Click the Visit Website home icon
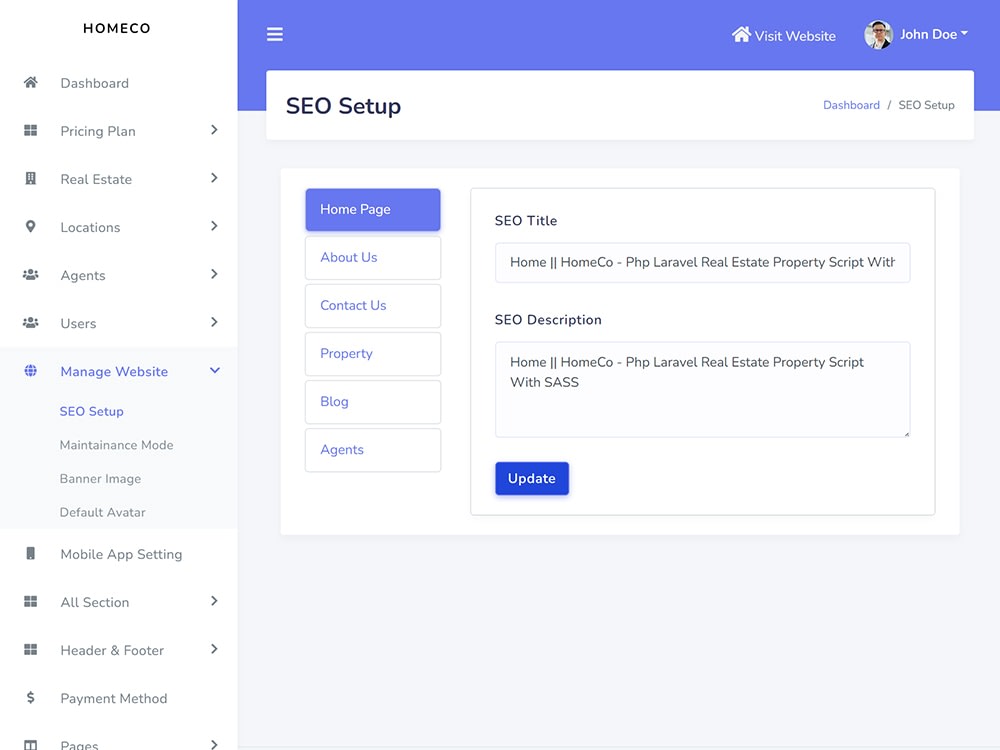Viewport: 1000px width, 750px height. pyautogui.click(x=741, y=34)
